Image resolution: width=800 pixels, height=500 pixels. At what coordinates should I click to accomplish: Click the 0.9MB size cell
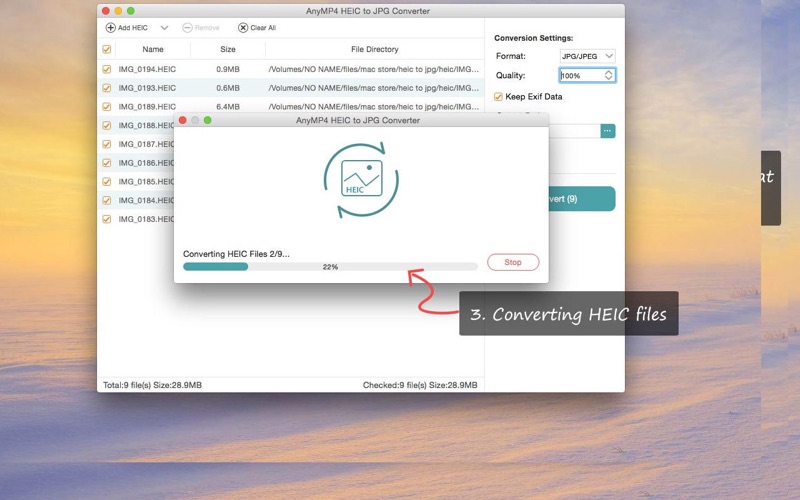pyautogui.click(x=228, y=69)
